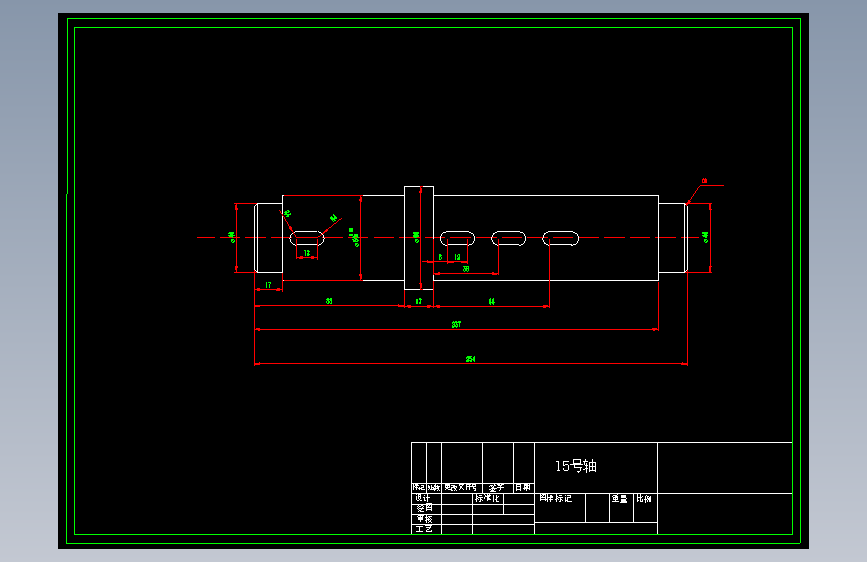
Task: Click the "标准化" title block cell
Action: pyautogui.click(x=487, y=498)
